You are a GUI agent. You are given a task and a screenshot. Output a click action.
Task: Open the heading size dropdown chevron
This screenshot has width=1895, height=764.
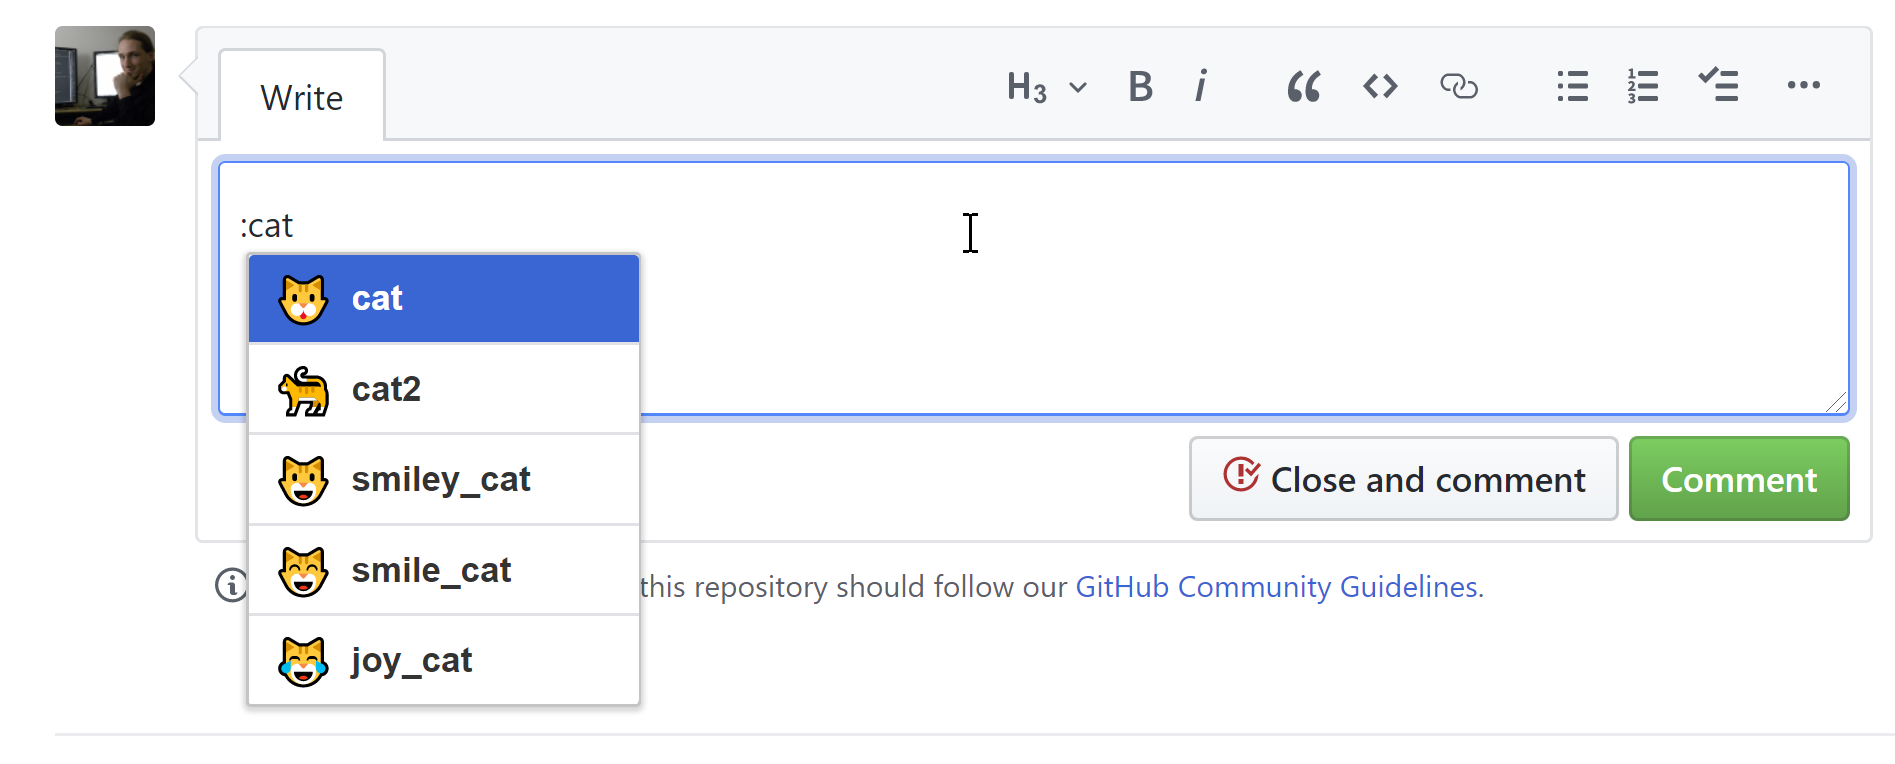1077,88
